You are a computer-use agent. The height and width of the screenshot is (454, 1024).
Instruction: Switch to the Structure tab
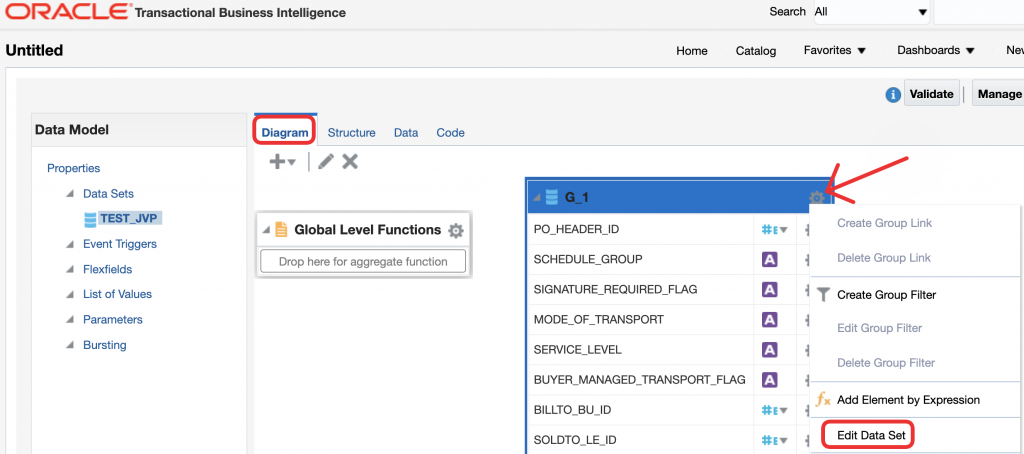(351, 132)
